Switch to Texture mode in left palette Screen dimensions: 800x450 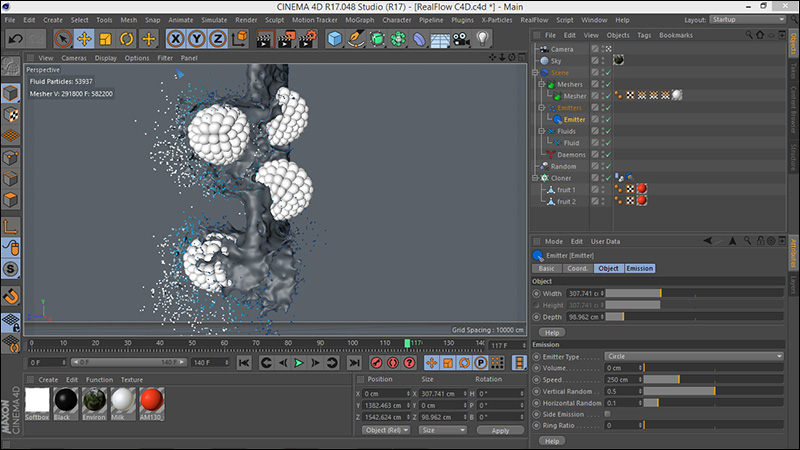(11, 115)
